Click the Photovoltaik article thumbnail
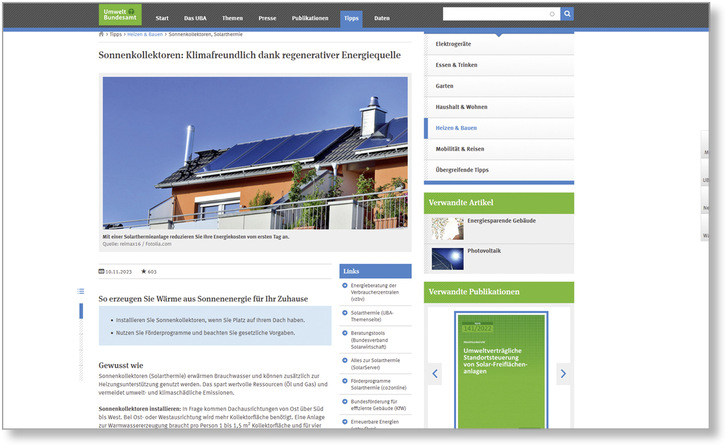This screenshot has width=728, height=447. click(447, 258)
